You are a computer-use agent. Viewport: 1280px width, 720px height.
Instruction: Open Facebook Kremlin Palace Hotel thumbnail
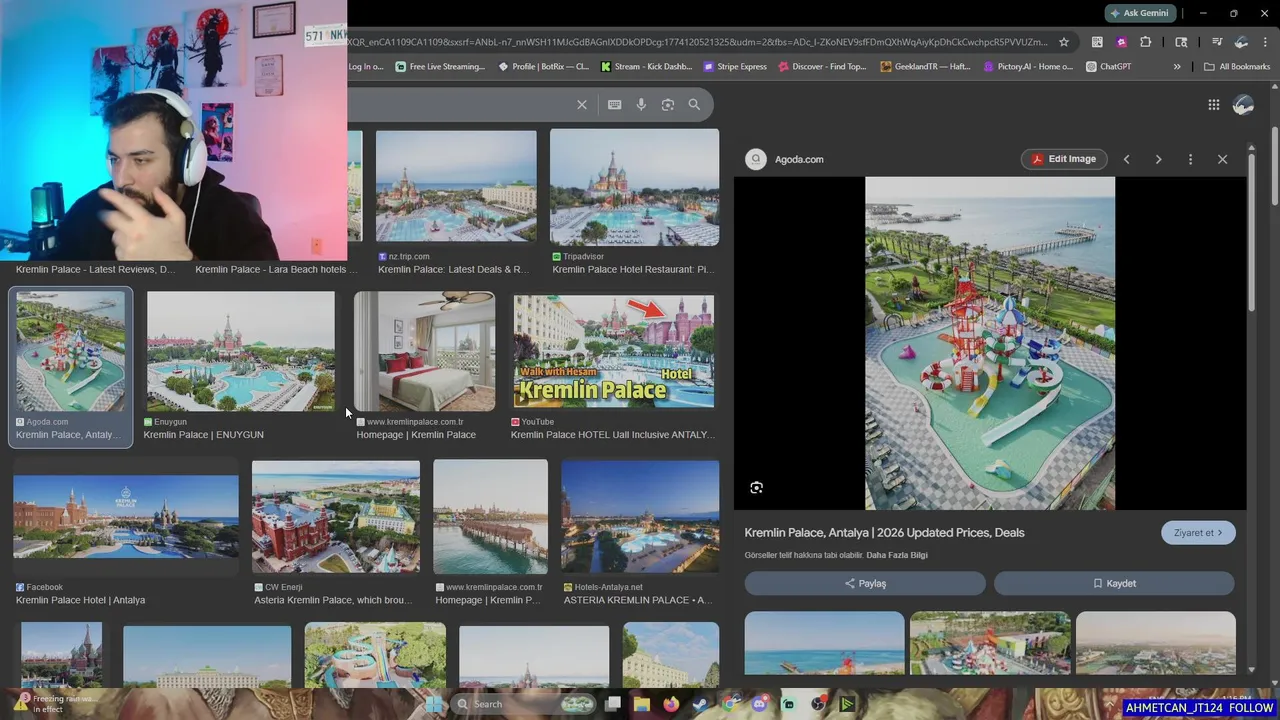(126, 517)
